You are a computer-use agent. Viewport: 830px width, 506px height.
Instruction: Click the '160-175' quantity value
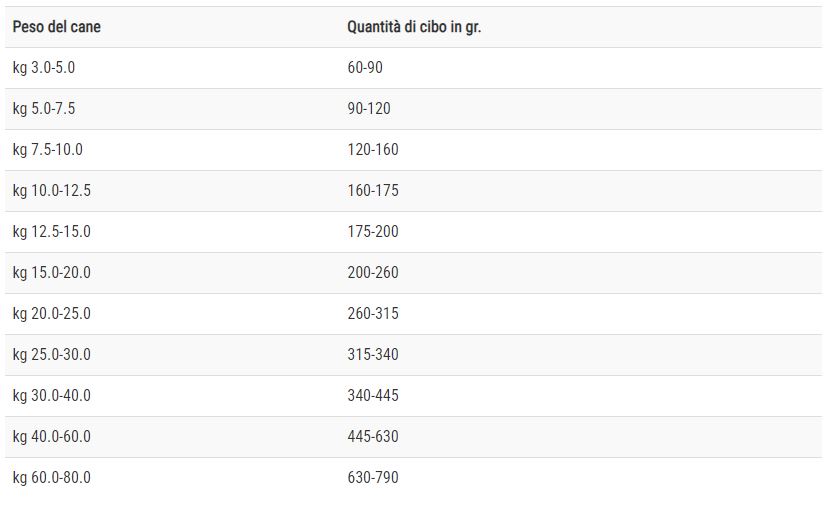(x=373, y=191)
